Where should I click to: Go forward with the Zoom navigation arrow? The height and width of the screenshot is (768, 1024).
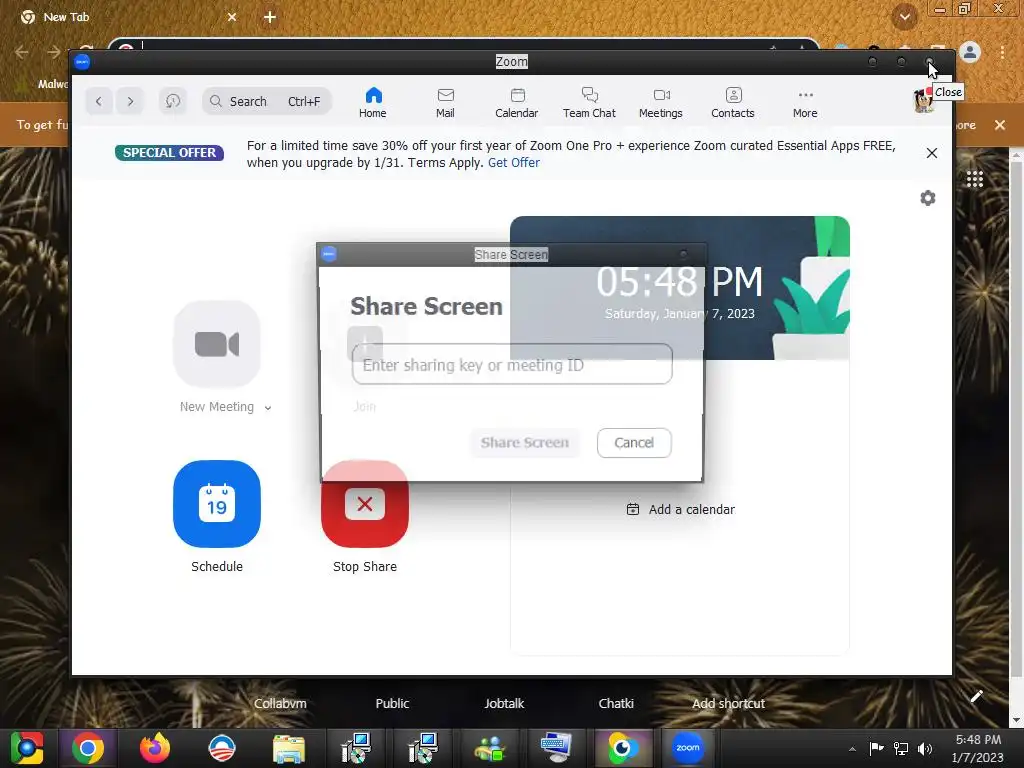click(130, 101)
